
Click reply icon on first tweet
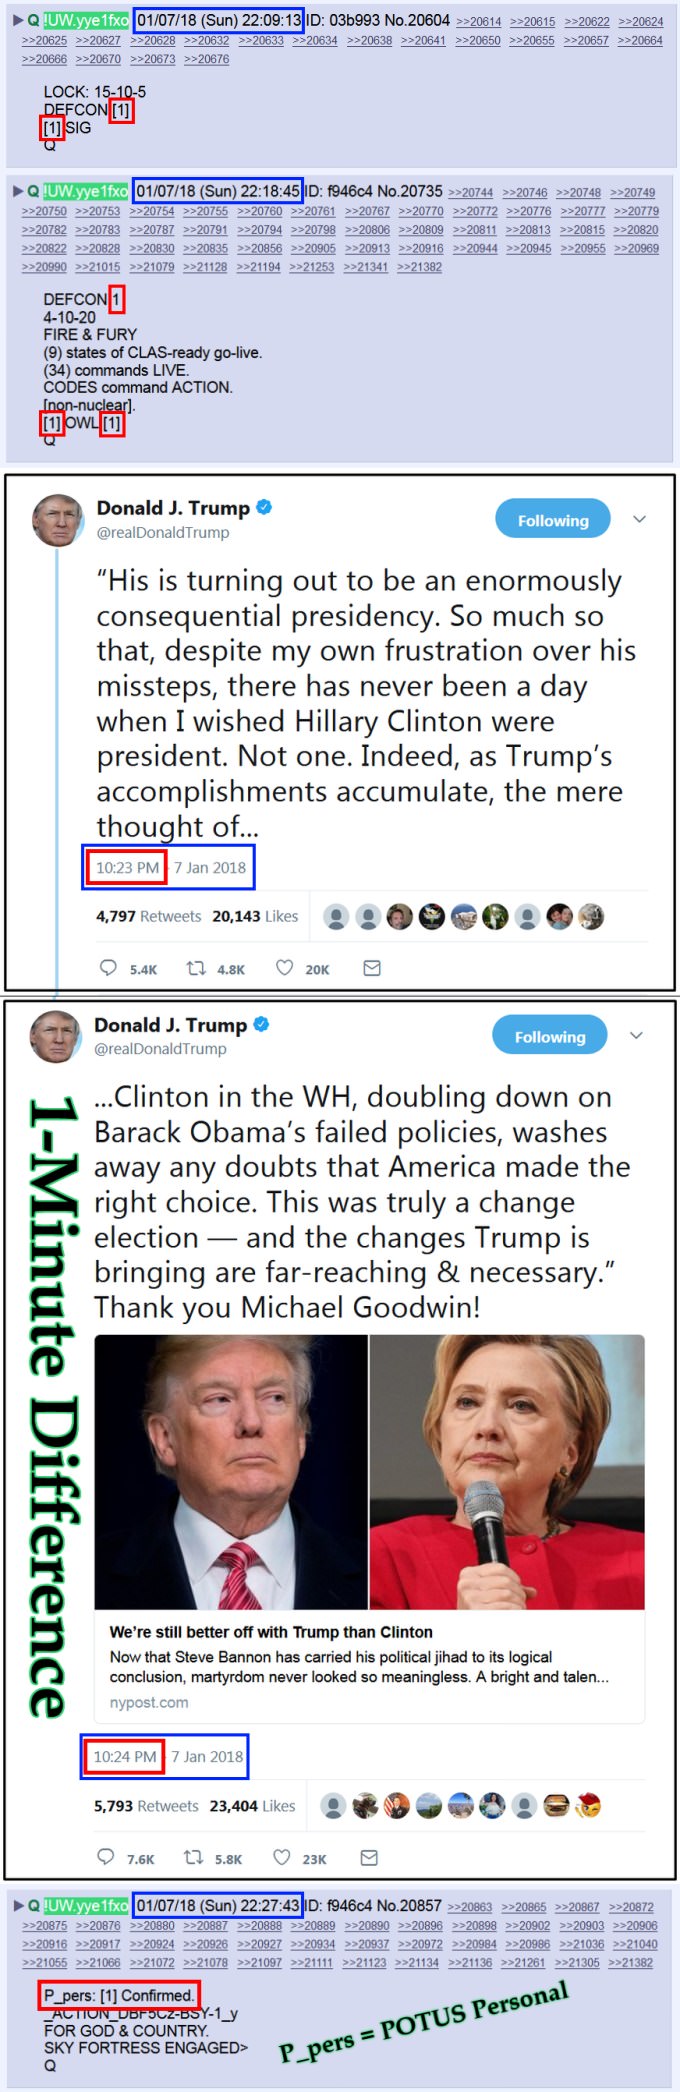108,968
